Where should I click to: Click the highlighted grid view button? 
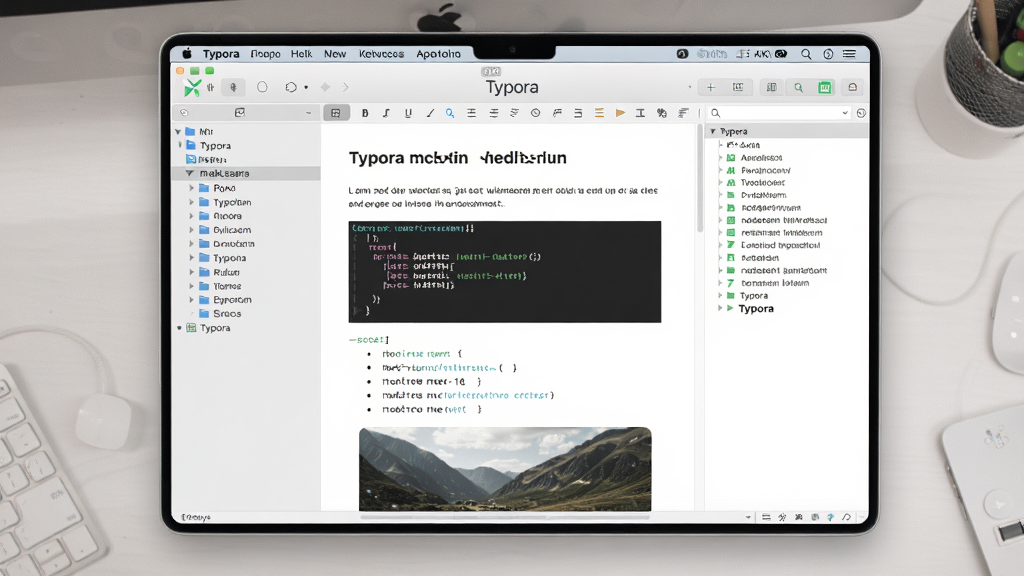pyautogui.click(x=336, y=113)
